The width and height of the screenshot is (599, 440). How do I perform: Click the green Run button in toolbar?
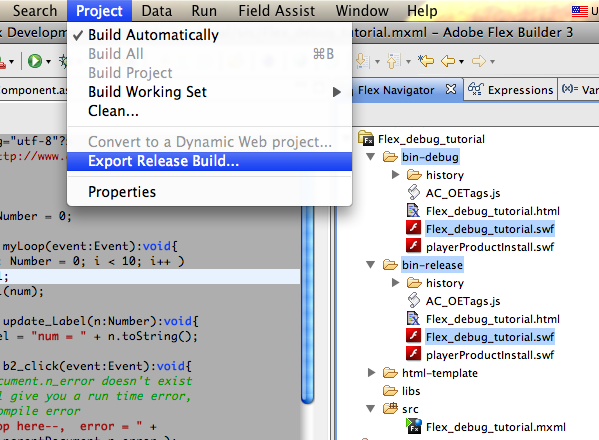pyautogui.click(x=35, y=61)
